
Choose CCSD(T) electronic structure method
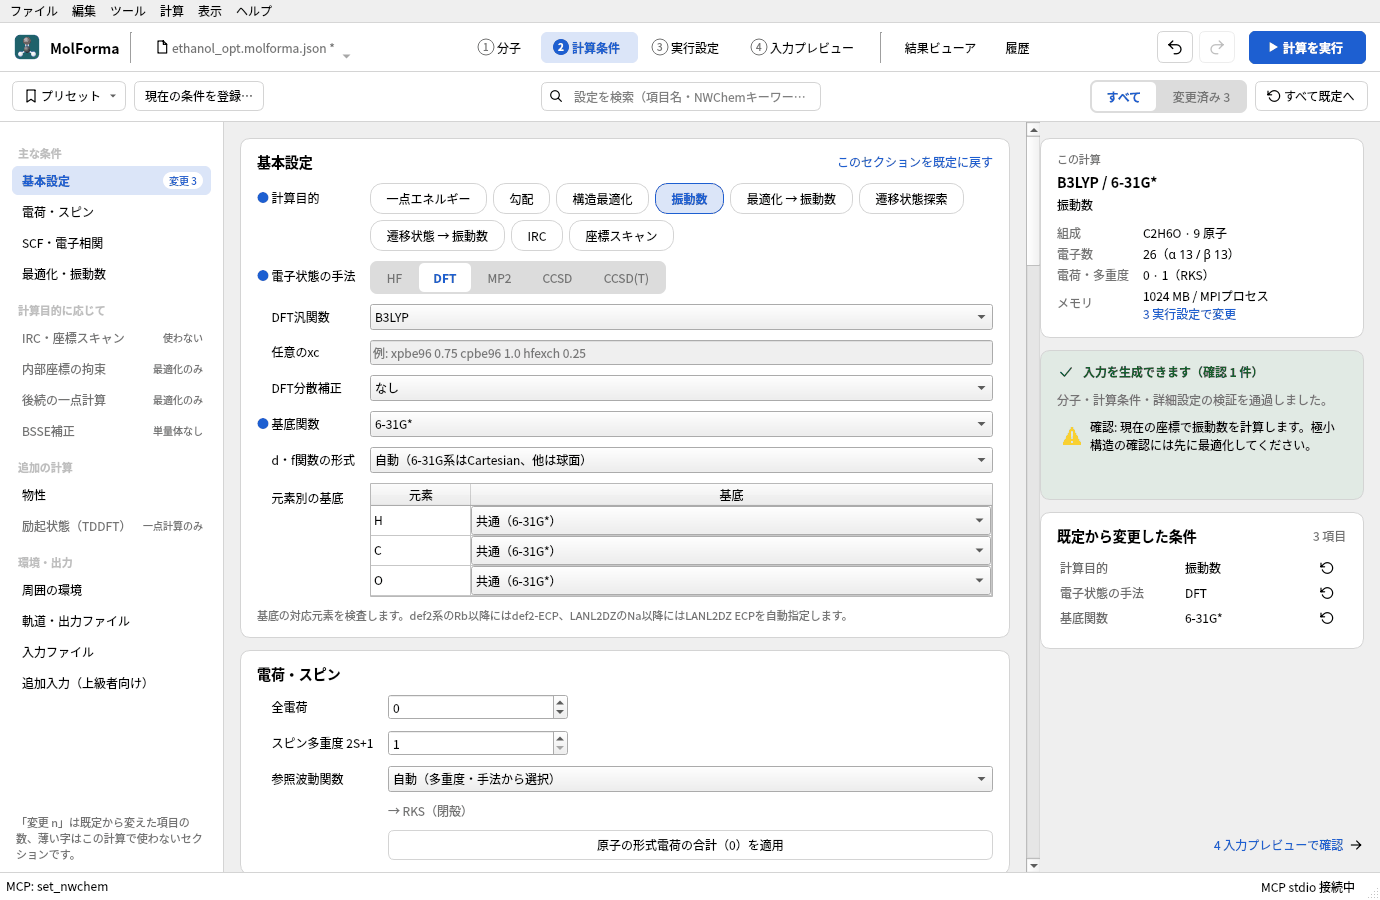pos(626,278)
